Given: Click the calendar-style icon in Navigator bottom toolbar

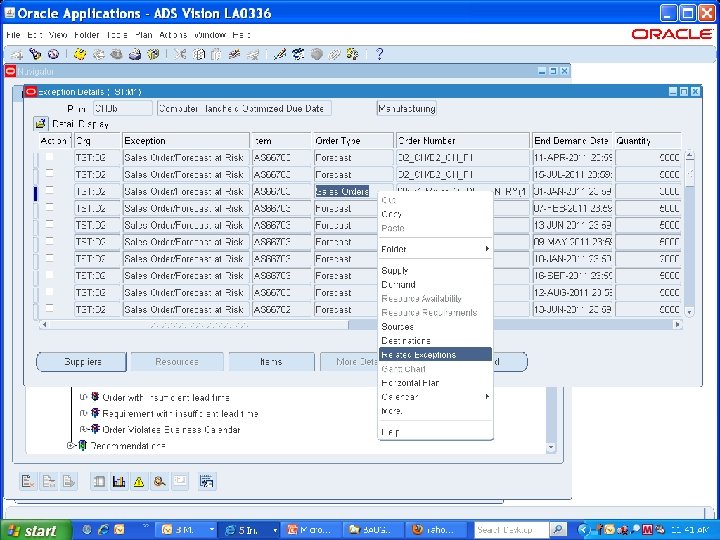Looking at the screenshot, I should click(206, 481).
